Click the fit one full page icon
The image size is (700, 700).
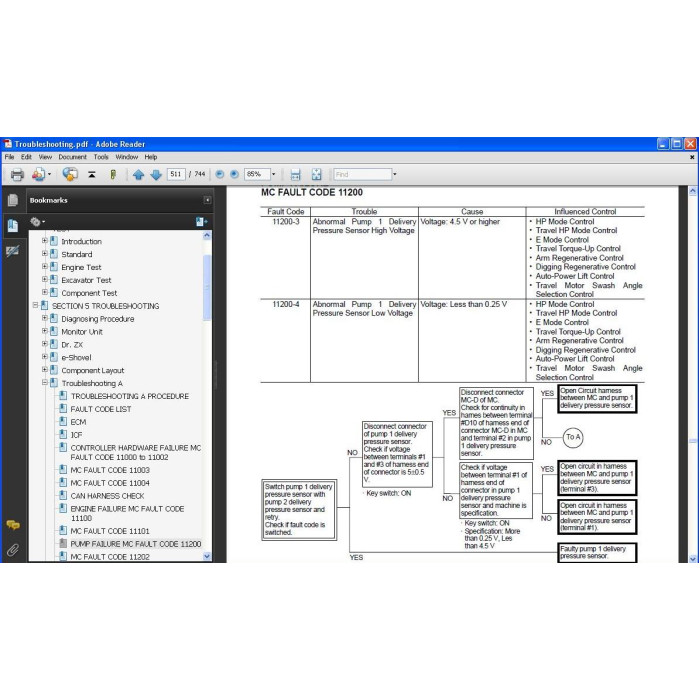point(317,175)
